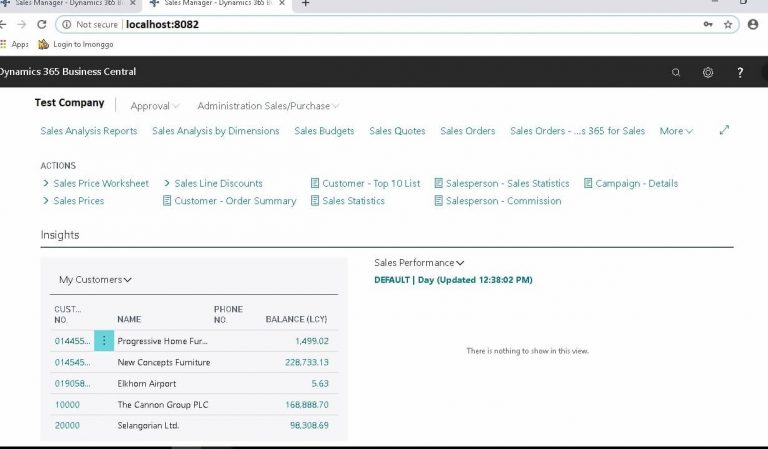The height and width of the screenshot is (449, 768).
Task: Click balance 228,733.13
Action: pyautogui.click(x=307, y=362)
